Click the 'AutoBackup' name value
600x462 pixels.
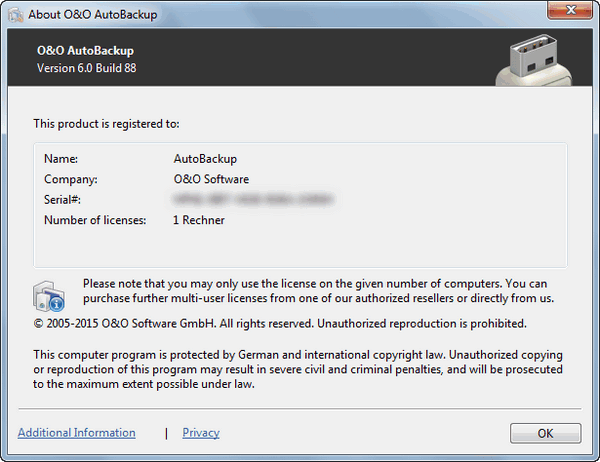coord(205,159)
